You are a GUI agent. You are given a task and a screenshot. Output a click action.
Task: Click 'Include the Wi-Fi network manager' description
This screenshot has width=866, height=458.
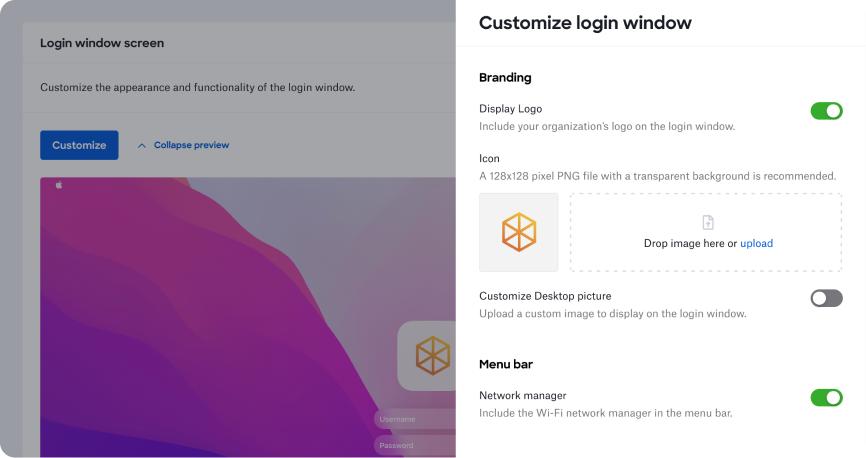pos(605,413)
